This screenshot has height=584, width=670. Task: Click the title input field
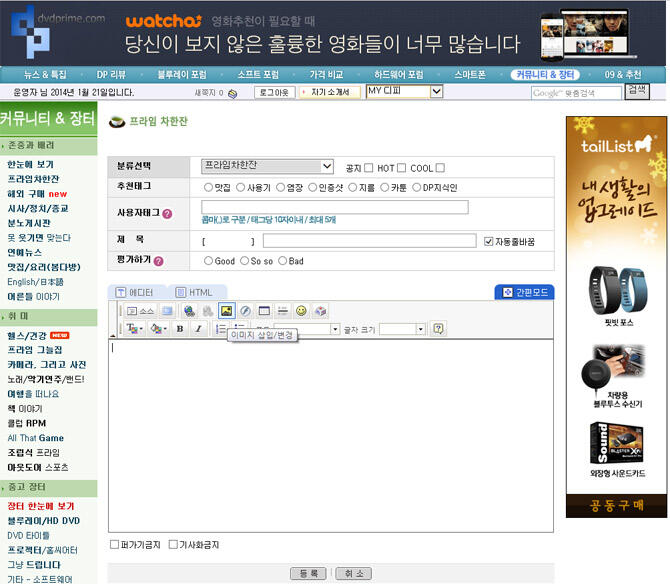[x=370, y=241]
